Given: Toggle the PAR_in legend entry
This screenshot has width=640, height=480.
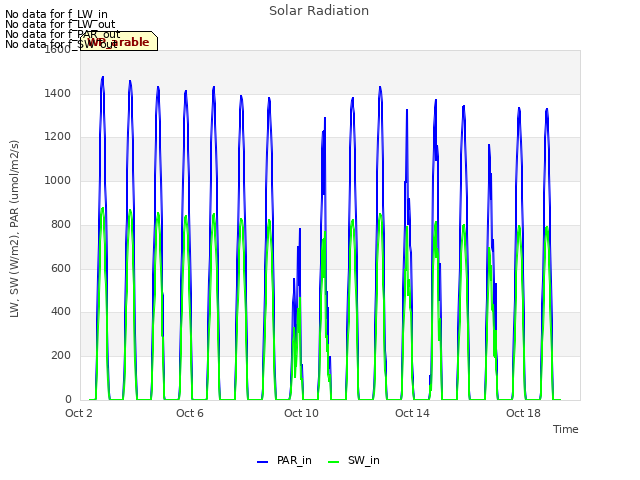Looking at the screenshot, I should point(284,460).
